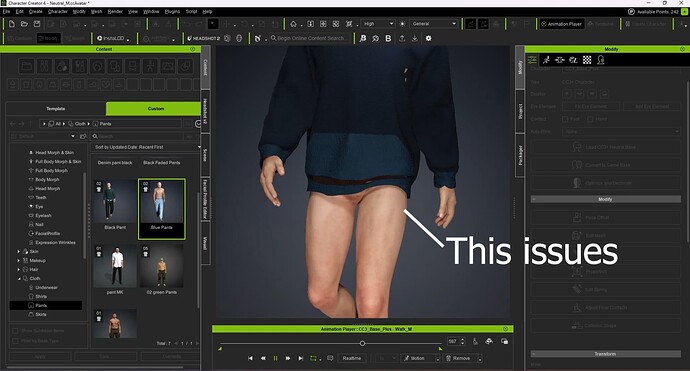Open the gear settings icon in toolbar
This screenshot has height=371, width=690.
click(429, 39)
